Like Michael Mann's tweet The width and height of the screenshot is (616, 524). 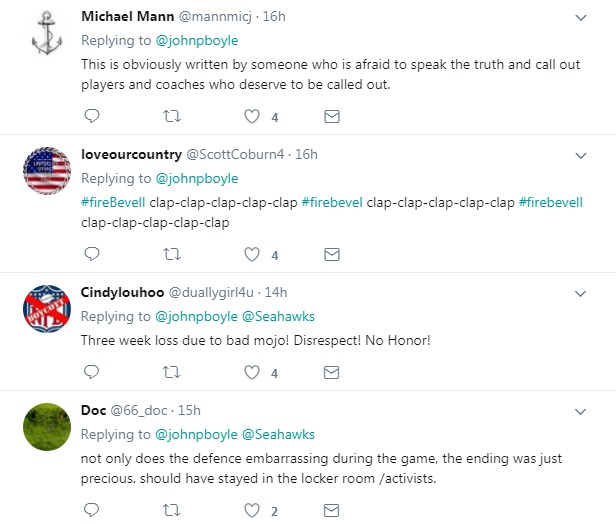[x=252, y=117]
